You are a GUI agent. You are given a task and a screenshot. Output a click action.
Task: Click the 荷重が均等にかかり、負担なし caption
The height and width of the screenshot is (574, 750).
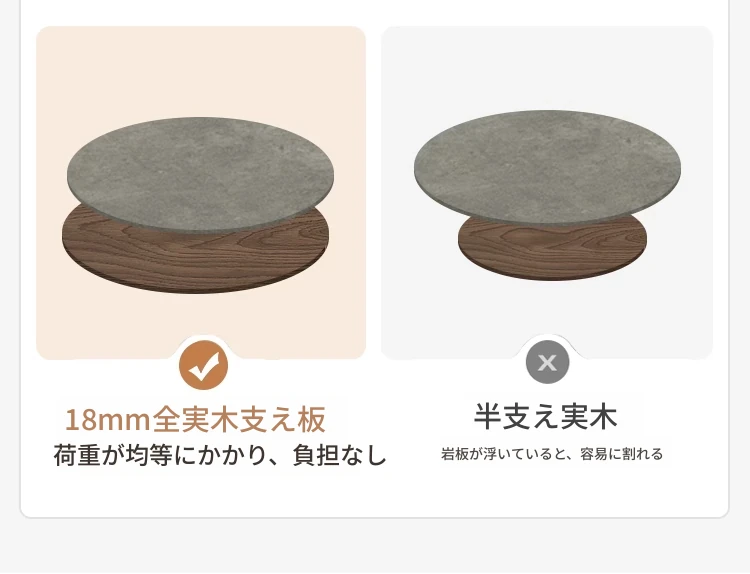[x=220, y=455]
